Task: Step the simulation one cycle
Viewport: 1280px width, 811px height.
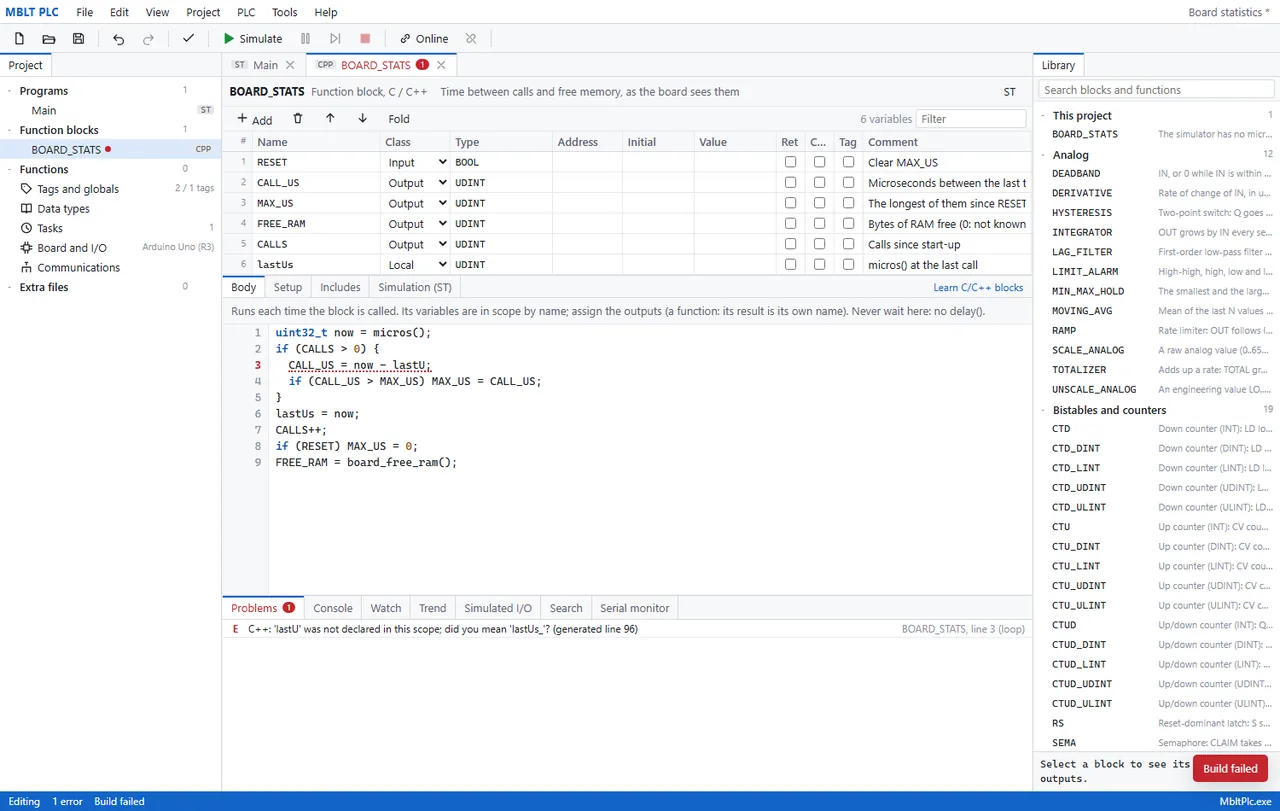Action: coord(335,39)
